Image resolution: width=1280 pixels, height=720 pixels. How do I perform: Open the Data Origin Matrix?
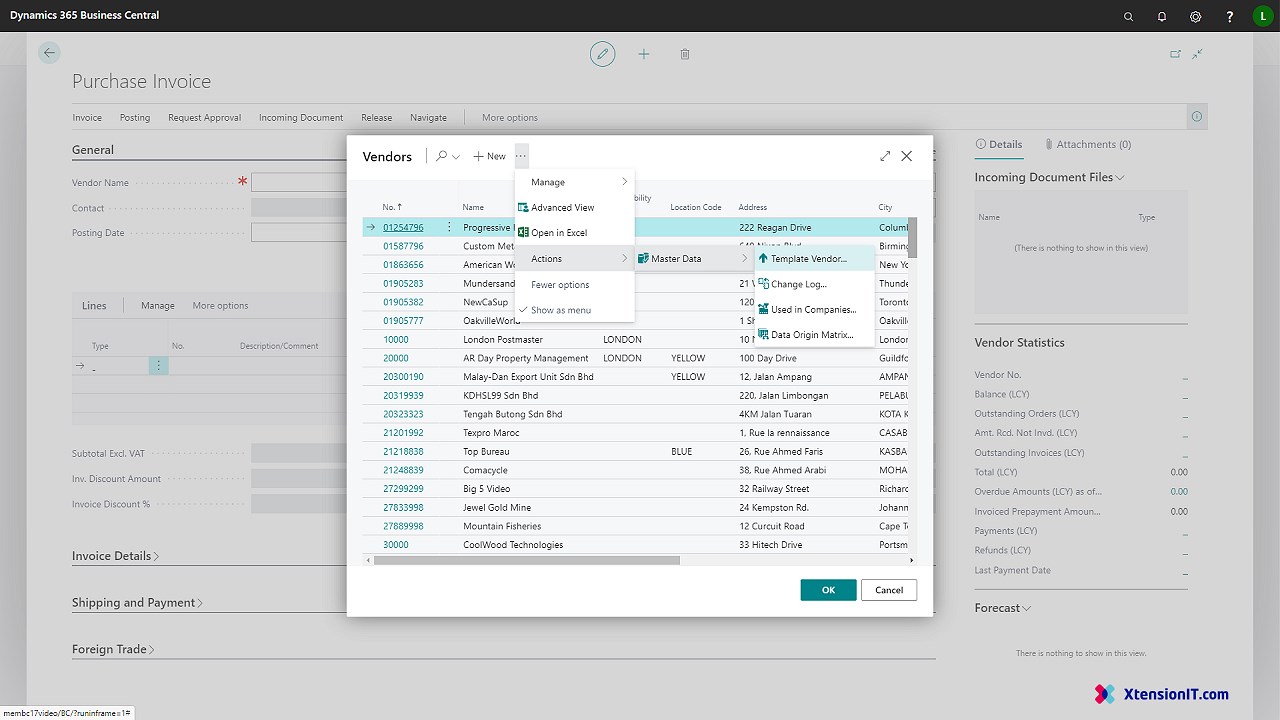coord(812,334)
